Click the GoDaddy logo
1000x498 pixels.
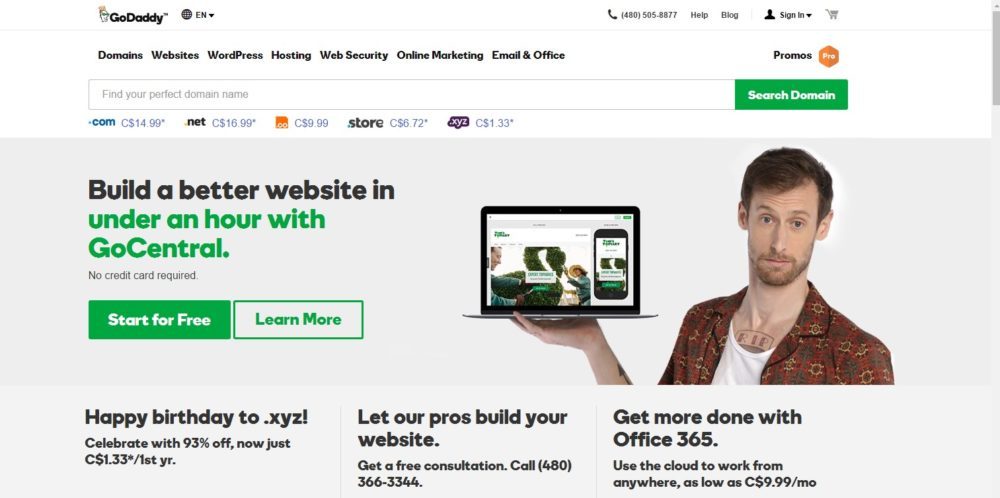[x=133, y=15]
